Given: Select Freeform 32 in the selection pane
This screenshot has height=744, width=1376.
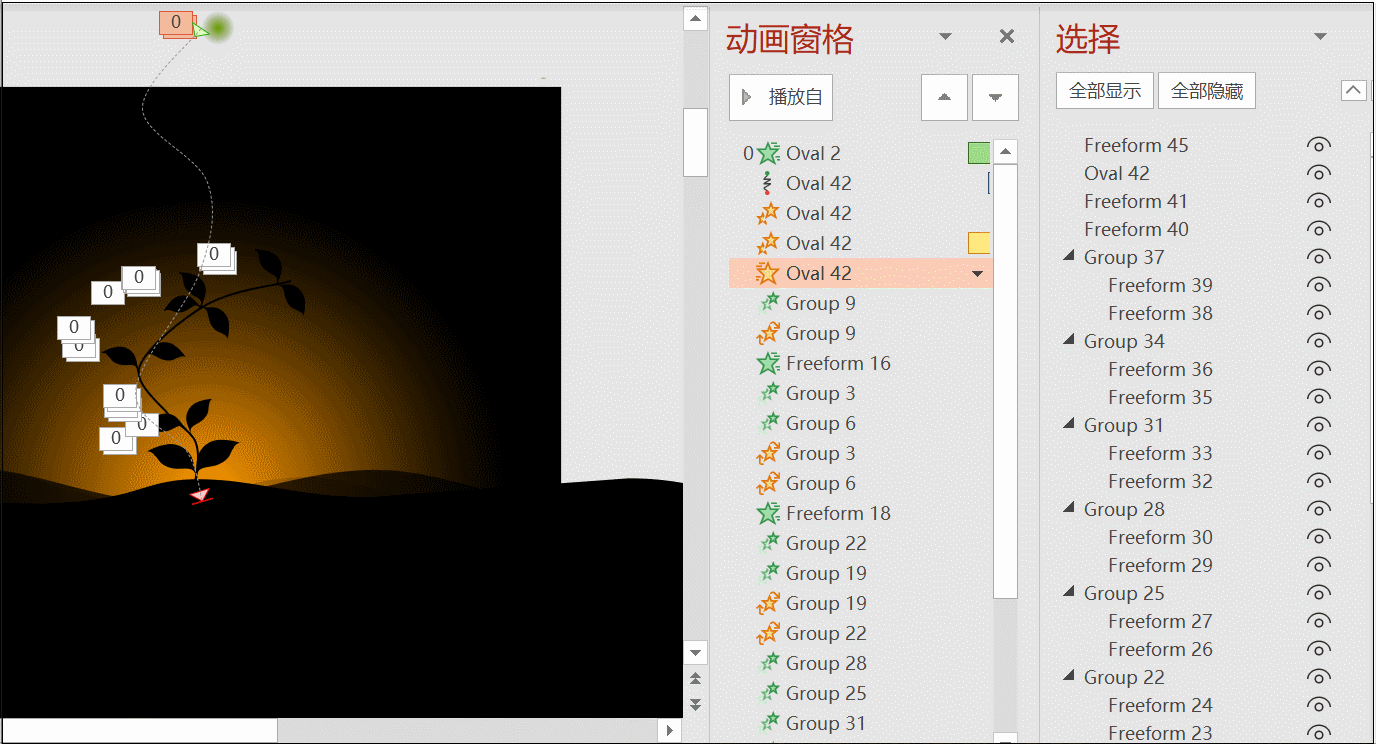Looking at the screenshot, I should [x=1160, y=481].
